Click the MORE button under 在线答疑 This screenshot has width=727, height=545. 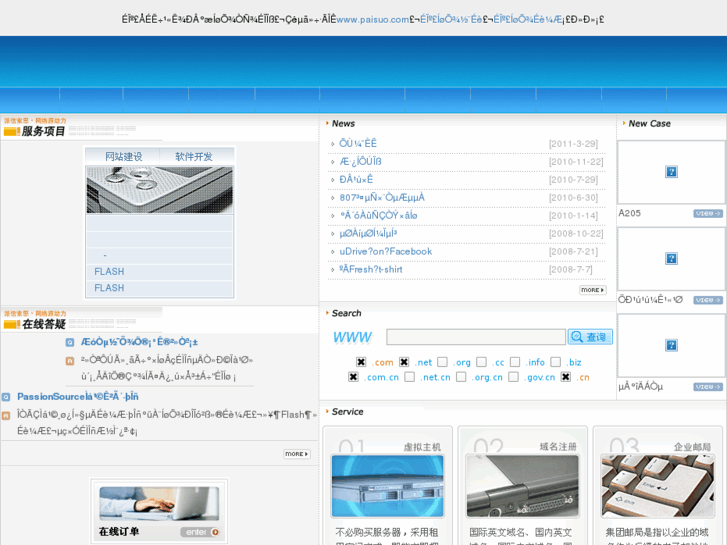tap(297, 454)
